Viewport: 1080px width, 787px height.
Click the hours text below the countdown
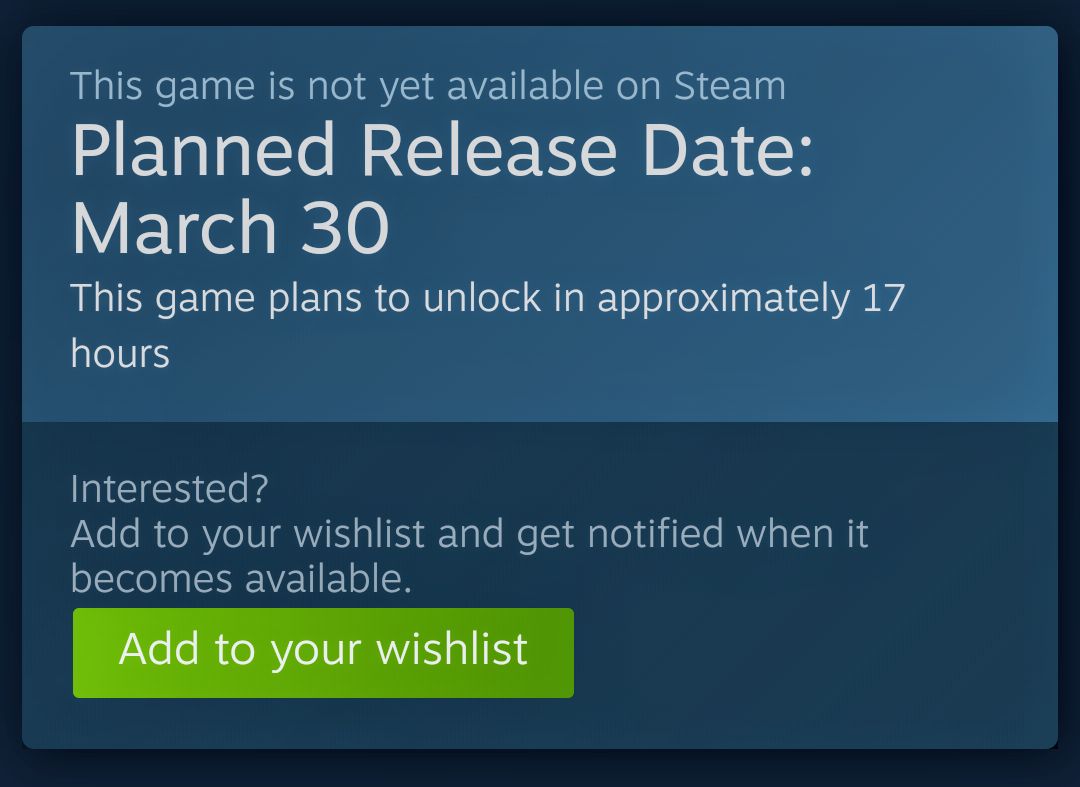pyautogui.click(x=118, y=352)
